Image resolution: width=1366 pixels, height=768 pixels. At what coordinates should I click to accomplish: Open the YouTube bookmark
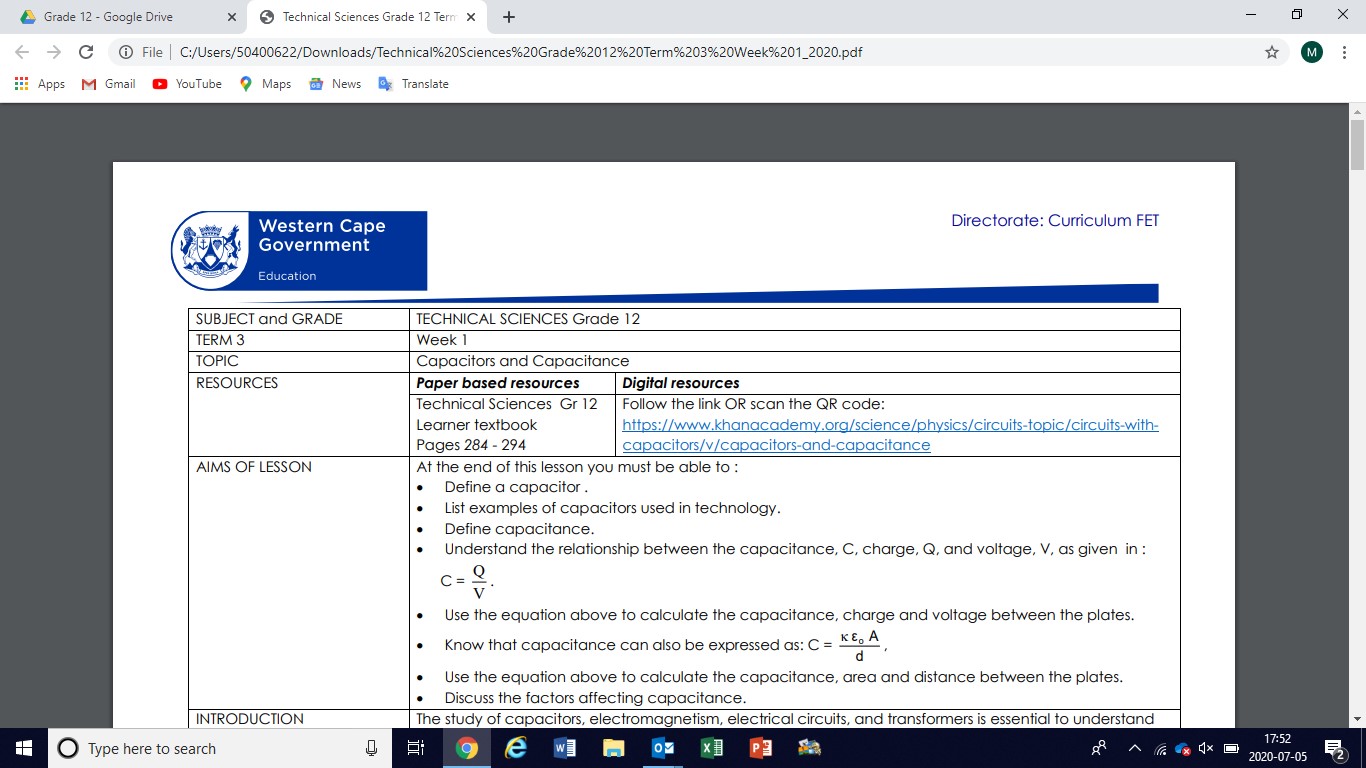click(x=187, y=84)
